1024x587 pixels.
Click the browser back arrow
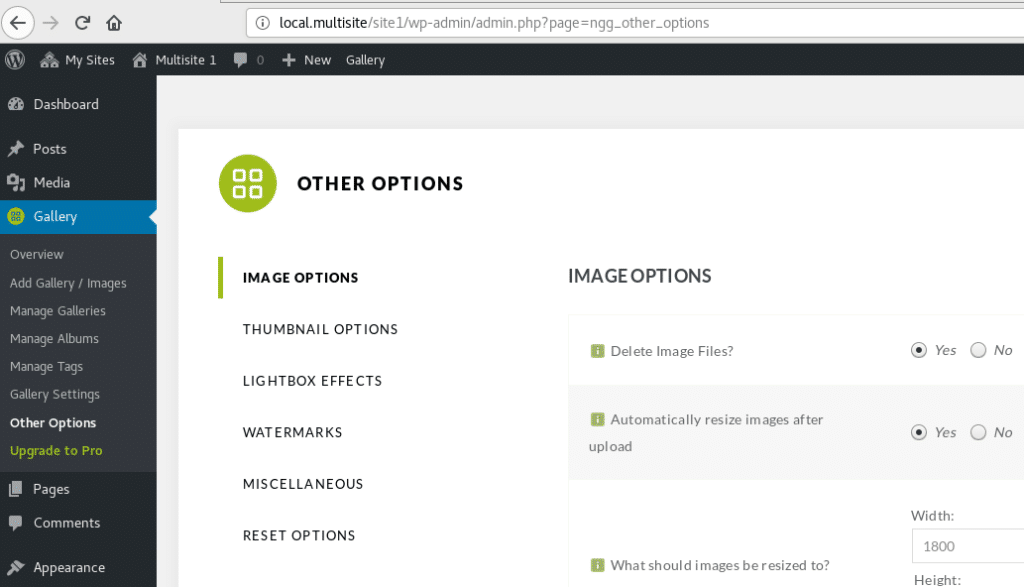pos(19,22)
